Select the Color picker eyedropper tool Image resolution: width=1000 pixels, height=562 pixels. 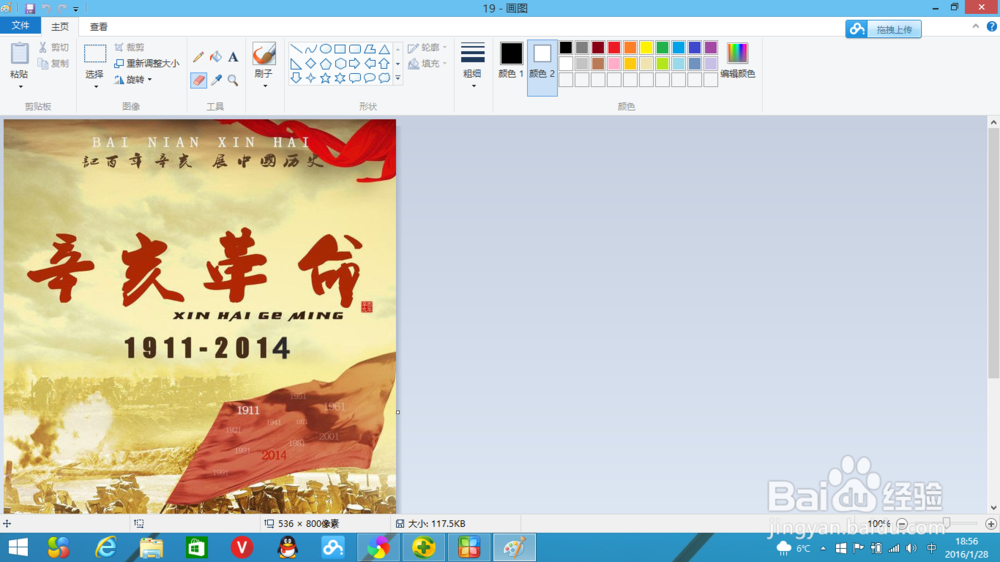216,80
